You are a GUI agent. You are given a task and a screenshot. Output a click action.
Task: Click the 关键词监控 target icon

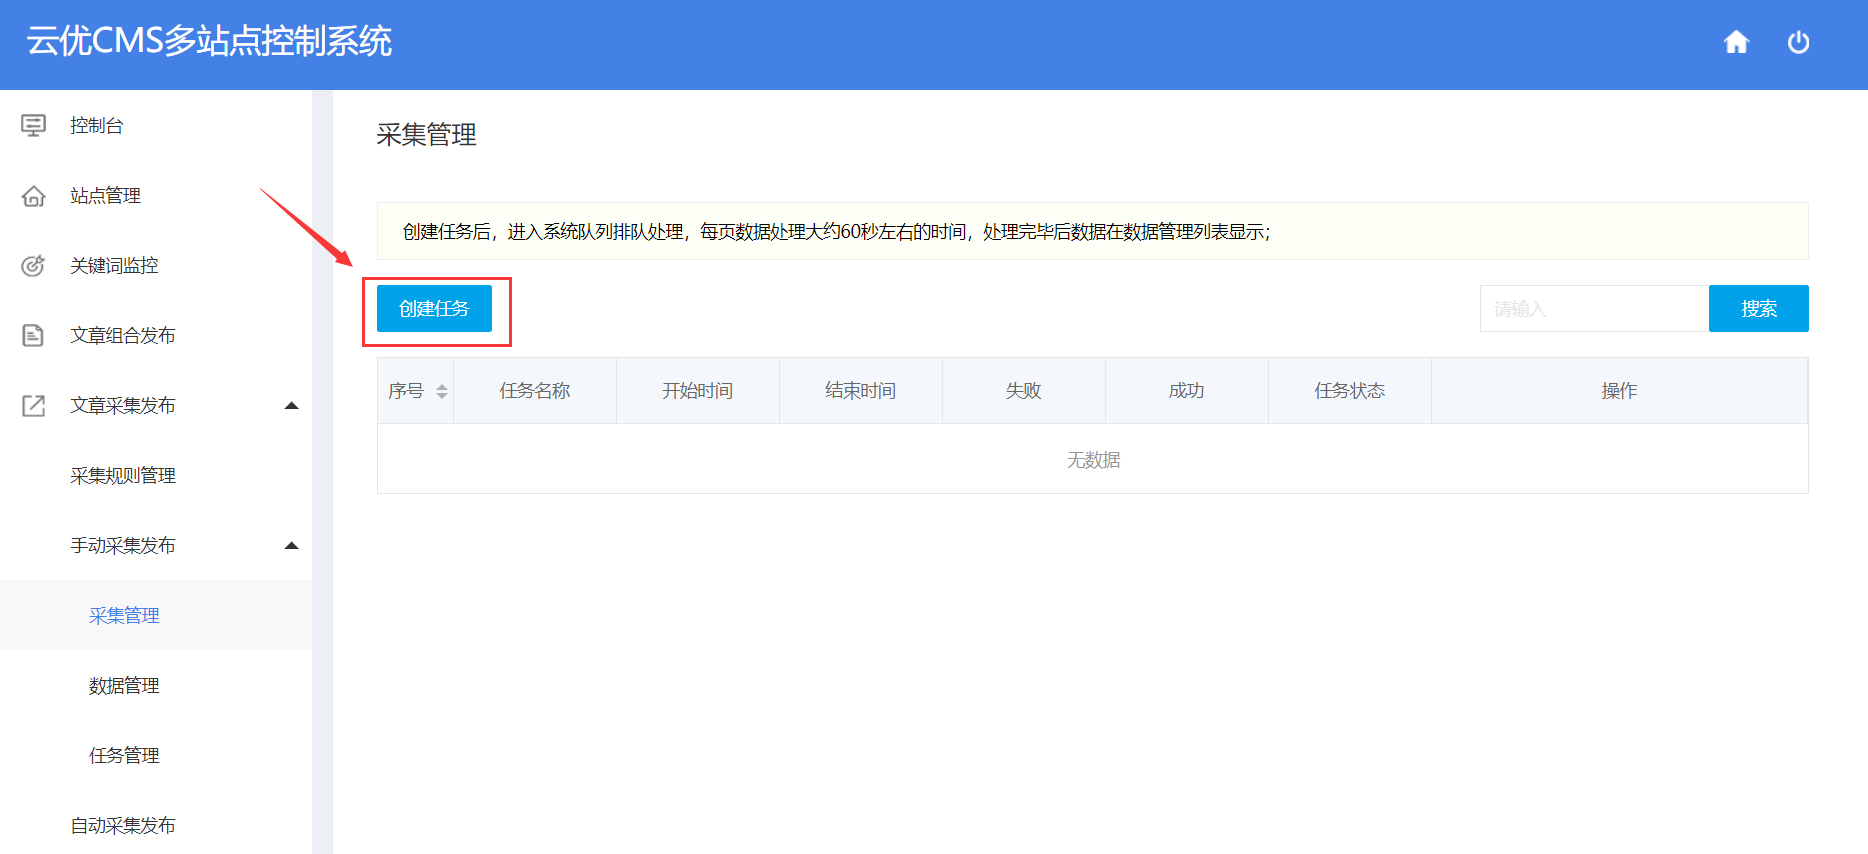33,265
